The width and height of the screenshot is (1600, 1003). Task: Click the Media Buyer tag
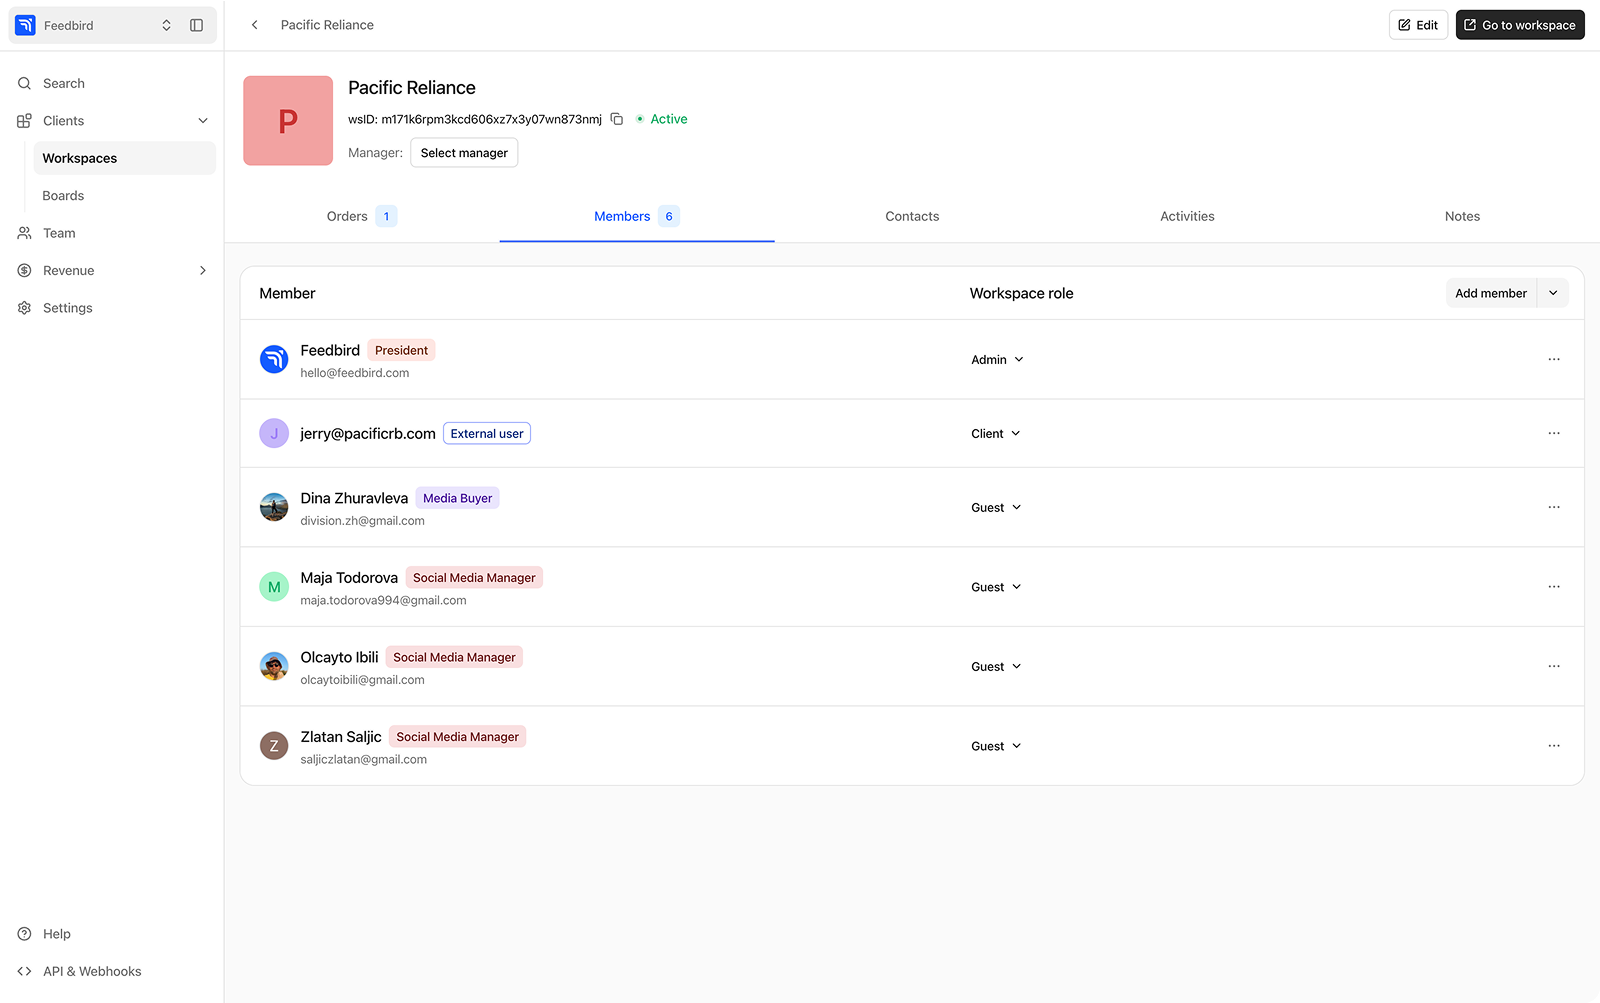tap(457, 498)
